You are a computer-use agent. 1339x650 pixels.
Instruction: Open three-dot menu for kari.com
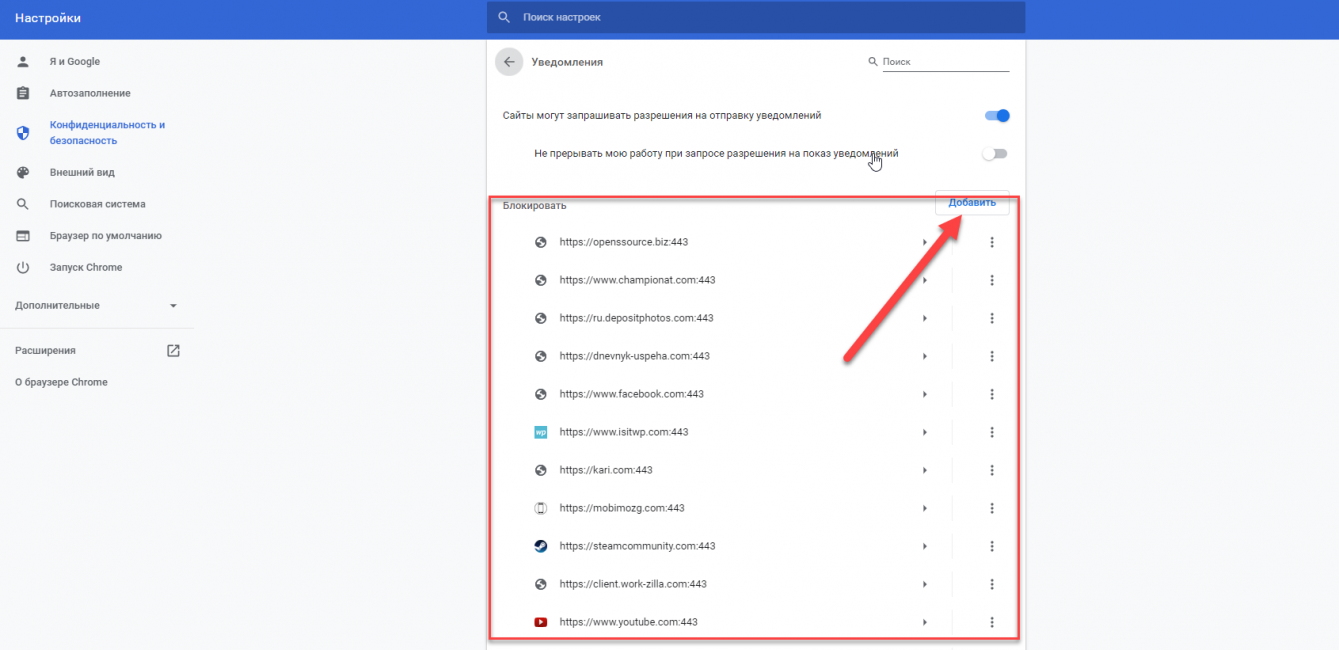(x=991, y=470)
